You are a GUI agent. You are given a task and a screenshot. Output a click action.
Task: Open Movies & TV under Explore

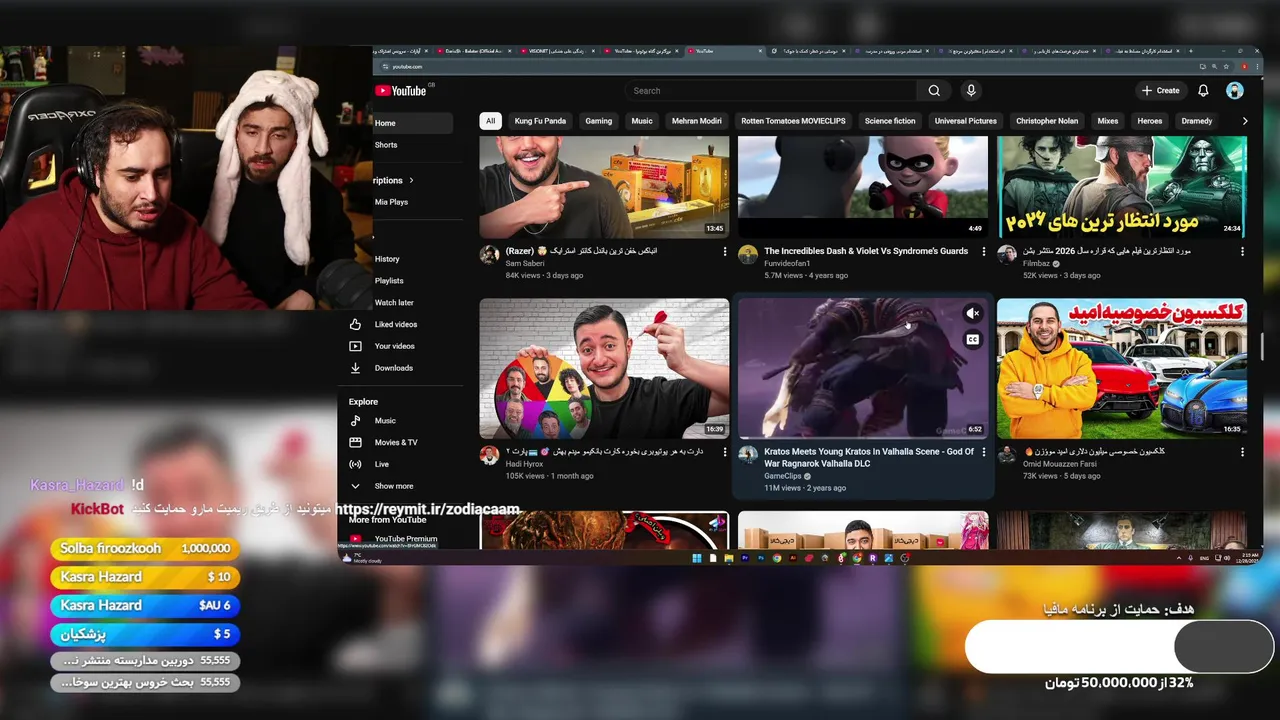[x=396, y=443]
